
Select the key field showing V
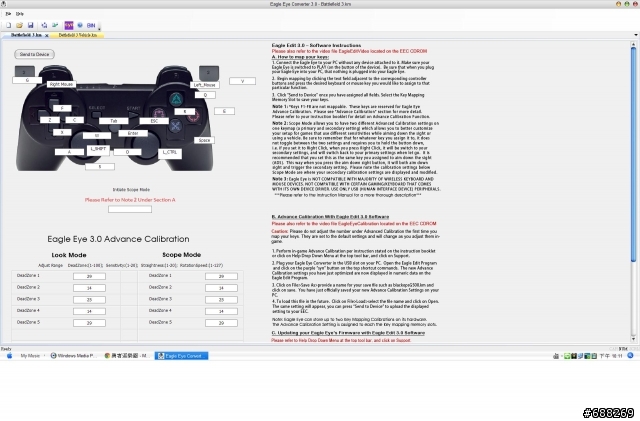tap(242, 81)
